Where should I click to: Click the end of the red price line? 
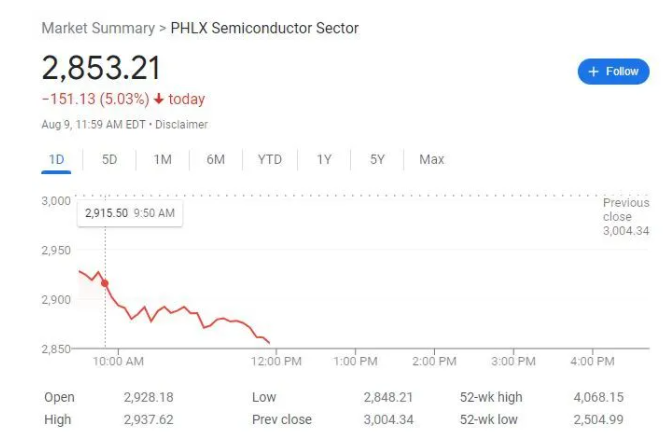pyautogui.click(x=269, y=343)
